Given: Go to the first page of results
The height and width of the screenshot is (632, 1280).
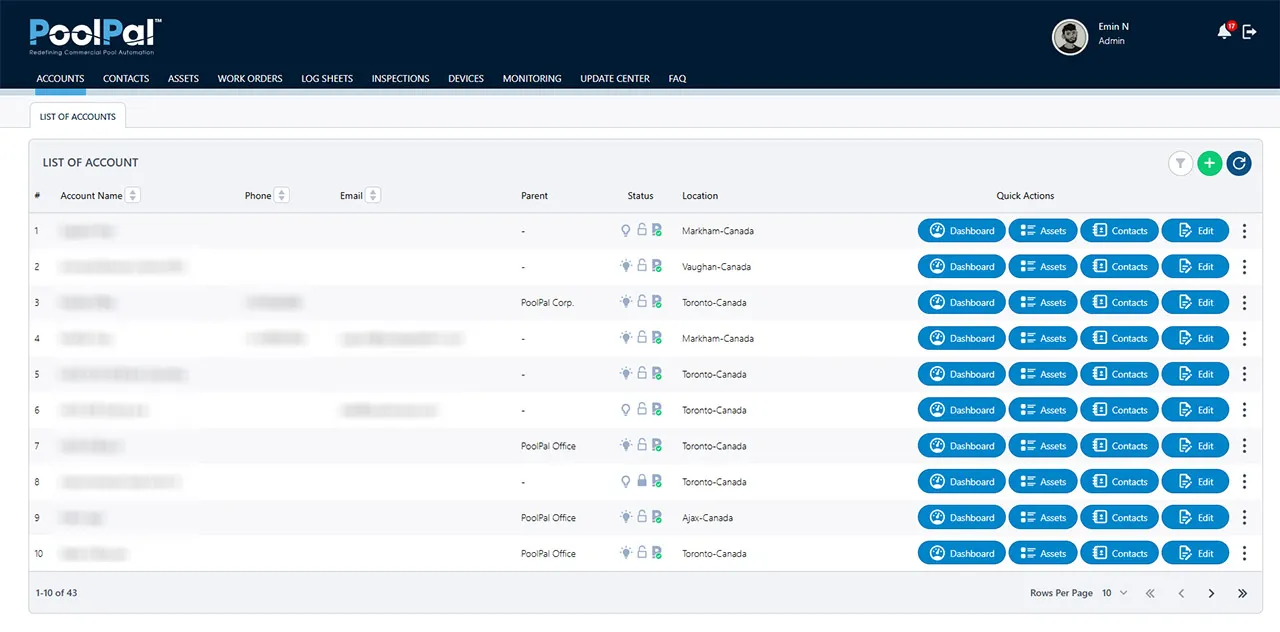Looking at the screenshot, I should click(x=1150, y=594).
